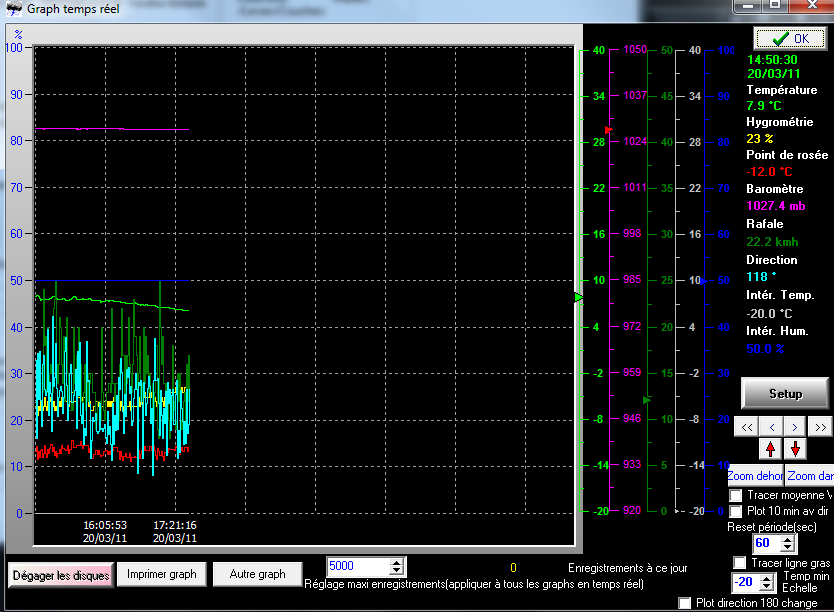Print the graph with Imprimer graph
The width and height of the screenshot is (834, 612).
[162, 574]
